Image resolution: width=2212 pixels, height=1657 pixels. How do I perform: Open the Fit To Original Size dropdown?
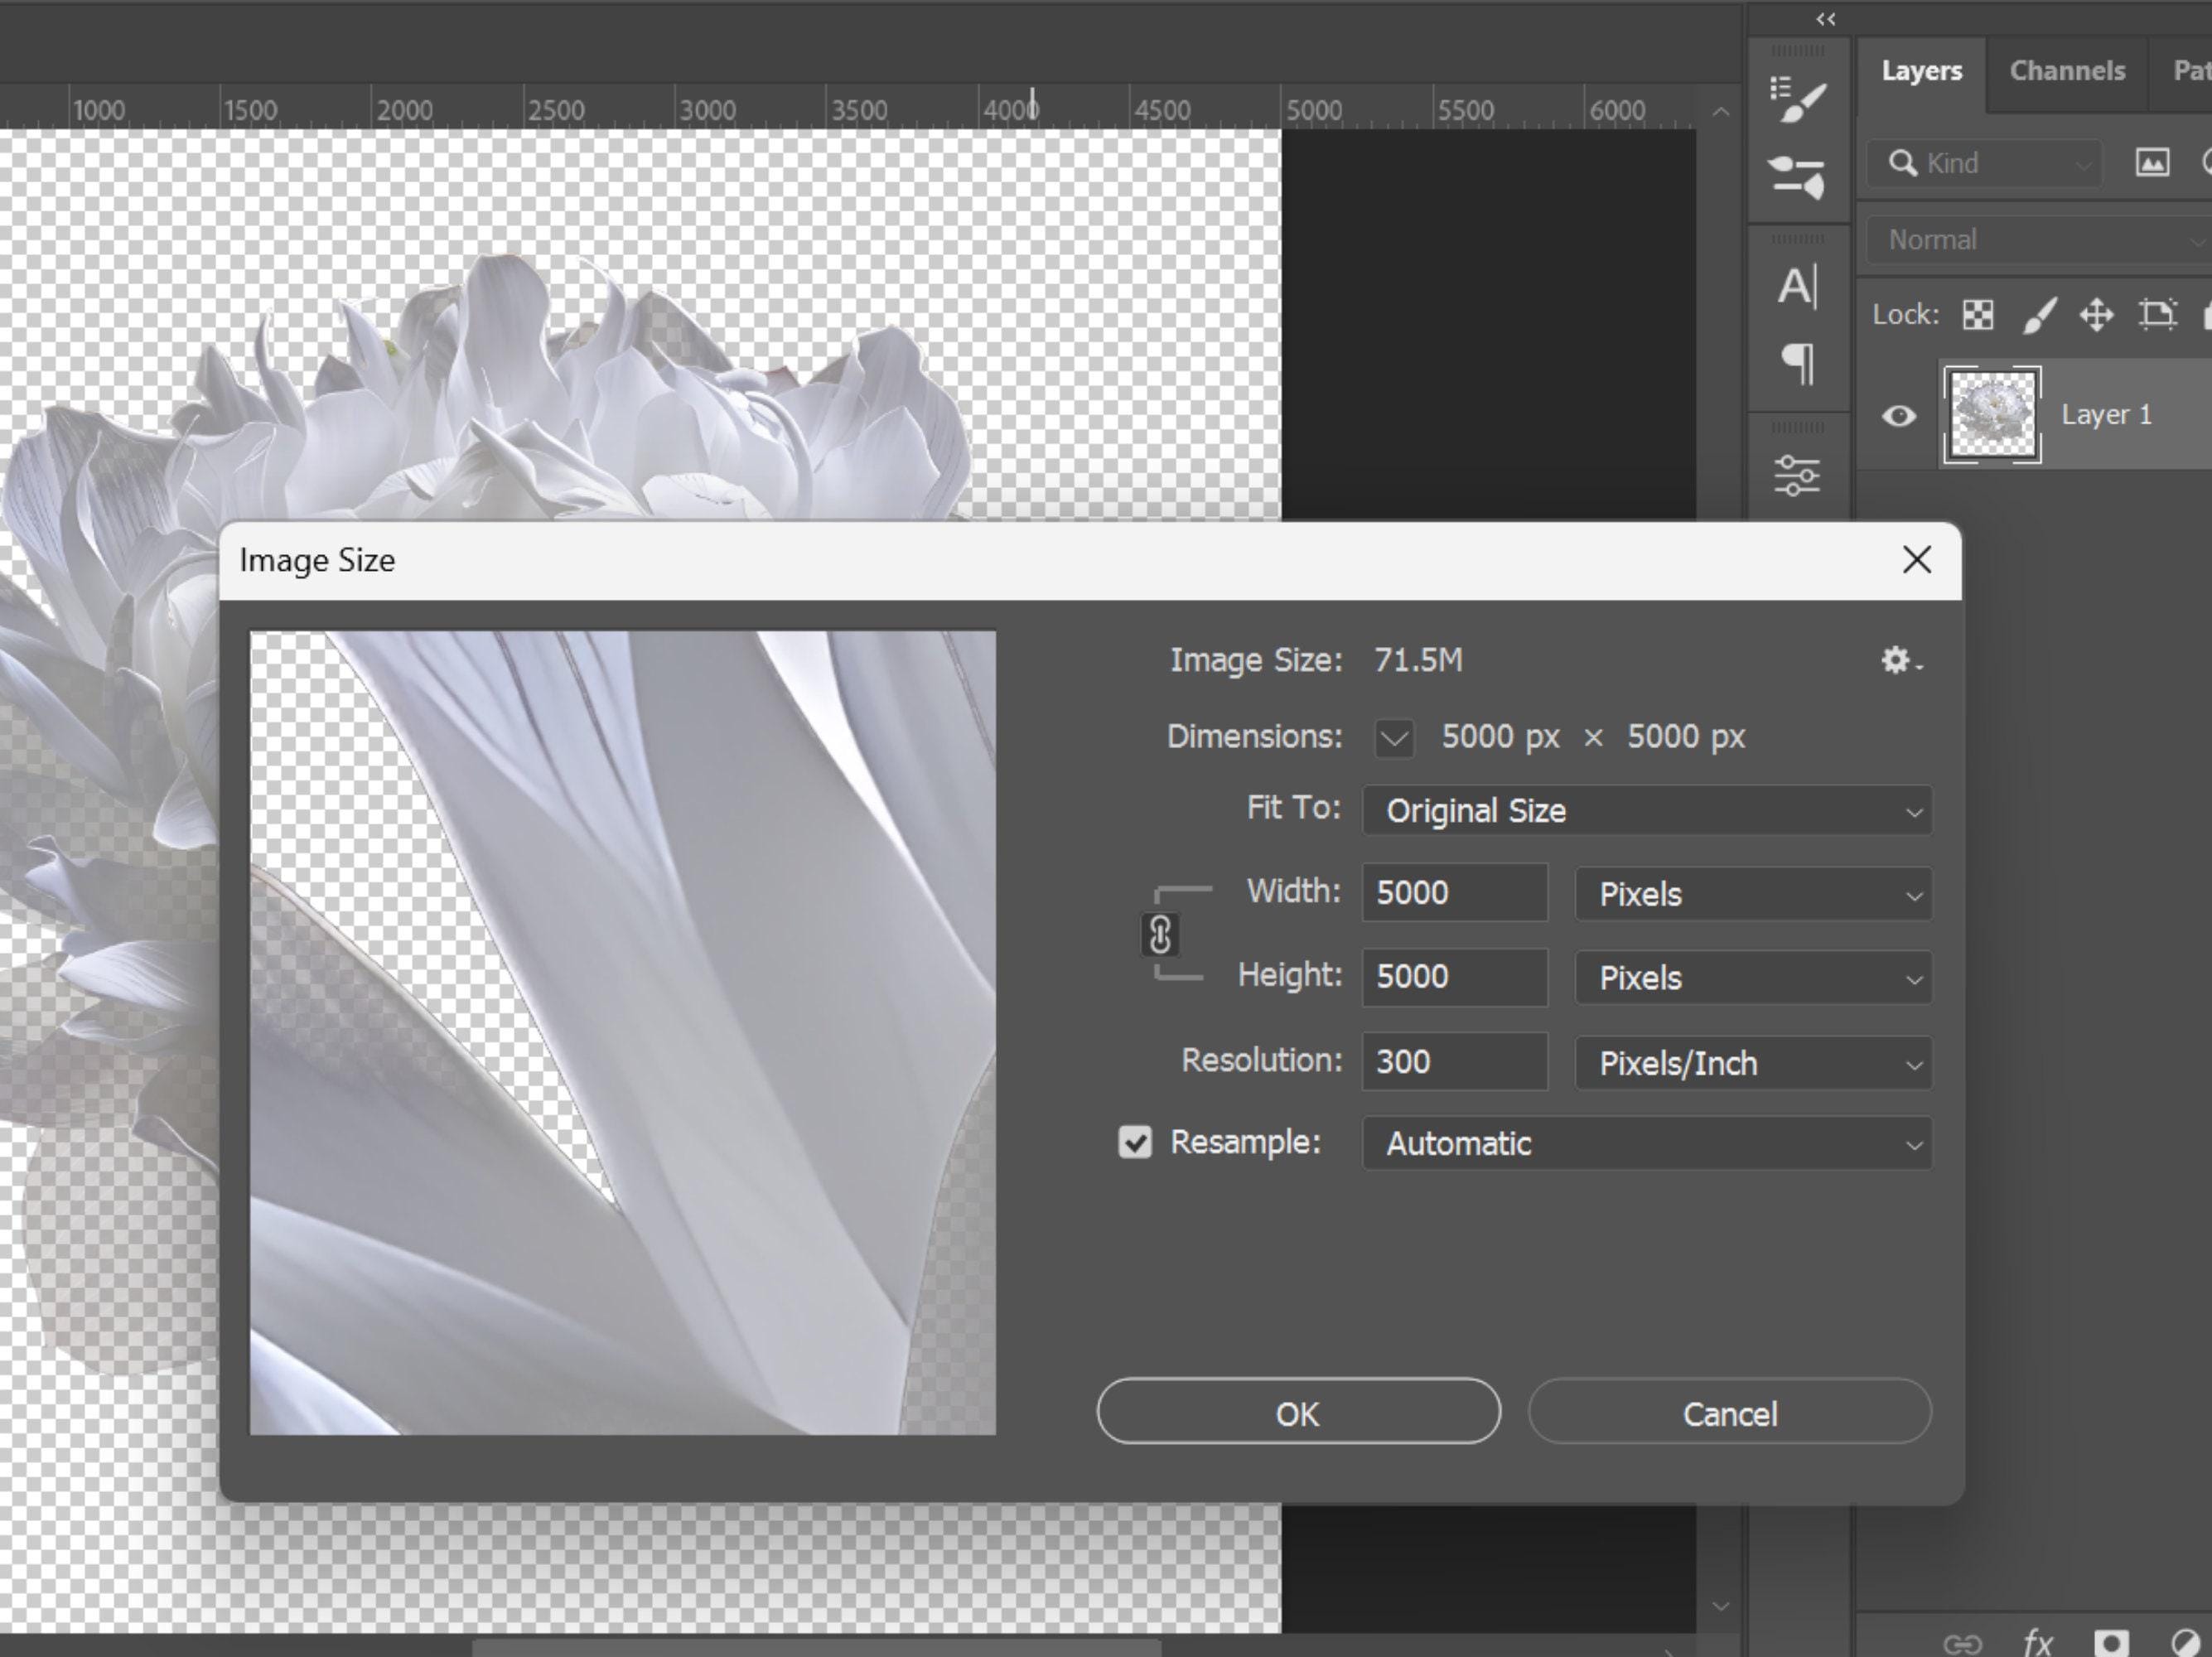(x=1647, y=810)
